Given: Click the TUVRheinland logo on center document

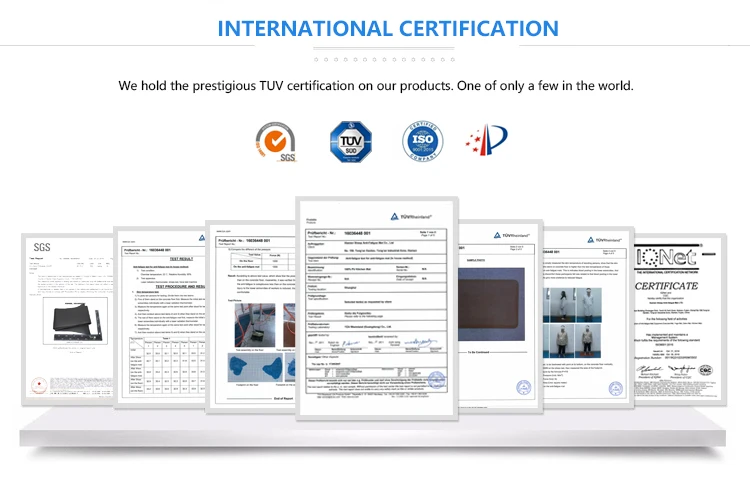Looking at the screenshot, I should [411, 217].
